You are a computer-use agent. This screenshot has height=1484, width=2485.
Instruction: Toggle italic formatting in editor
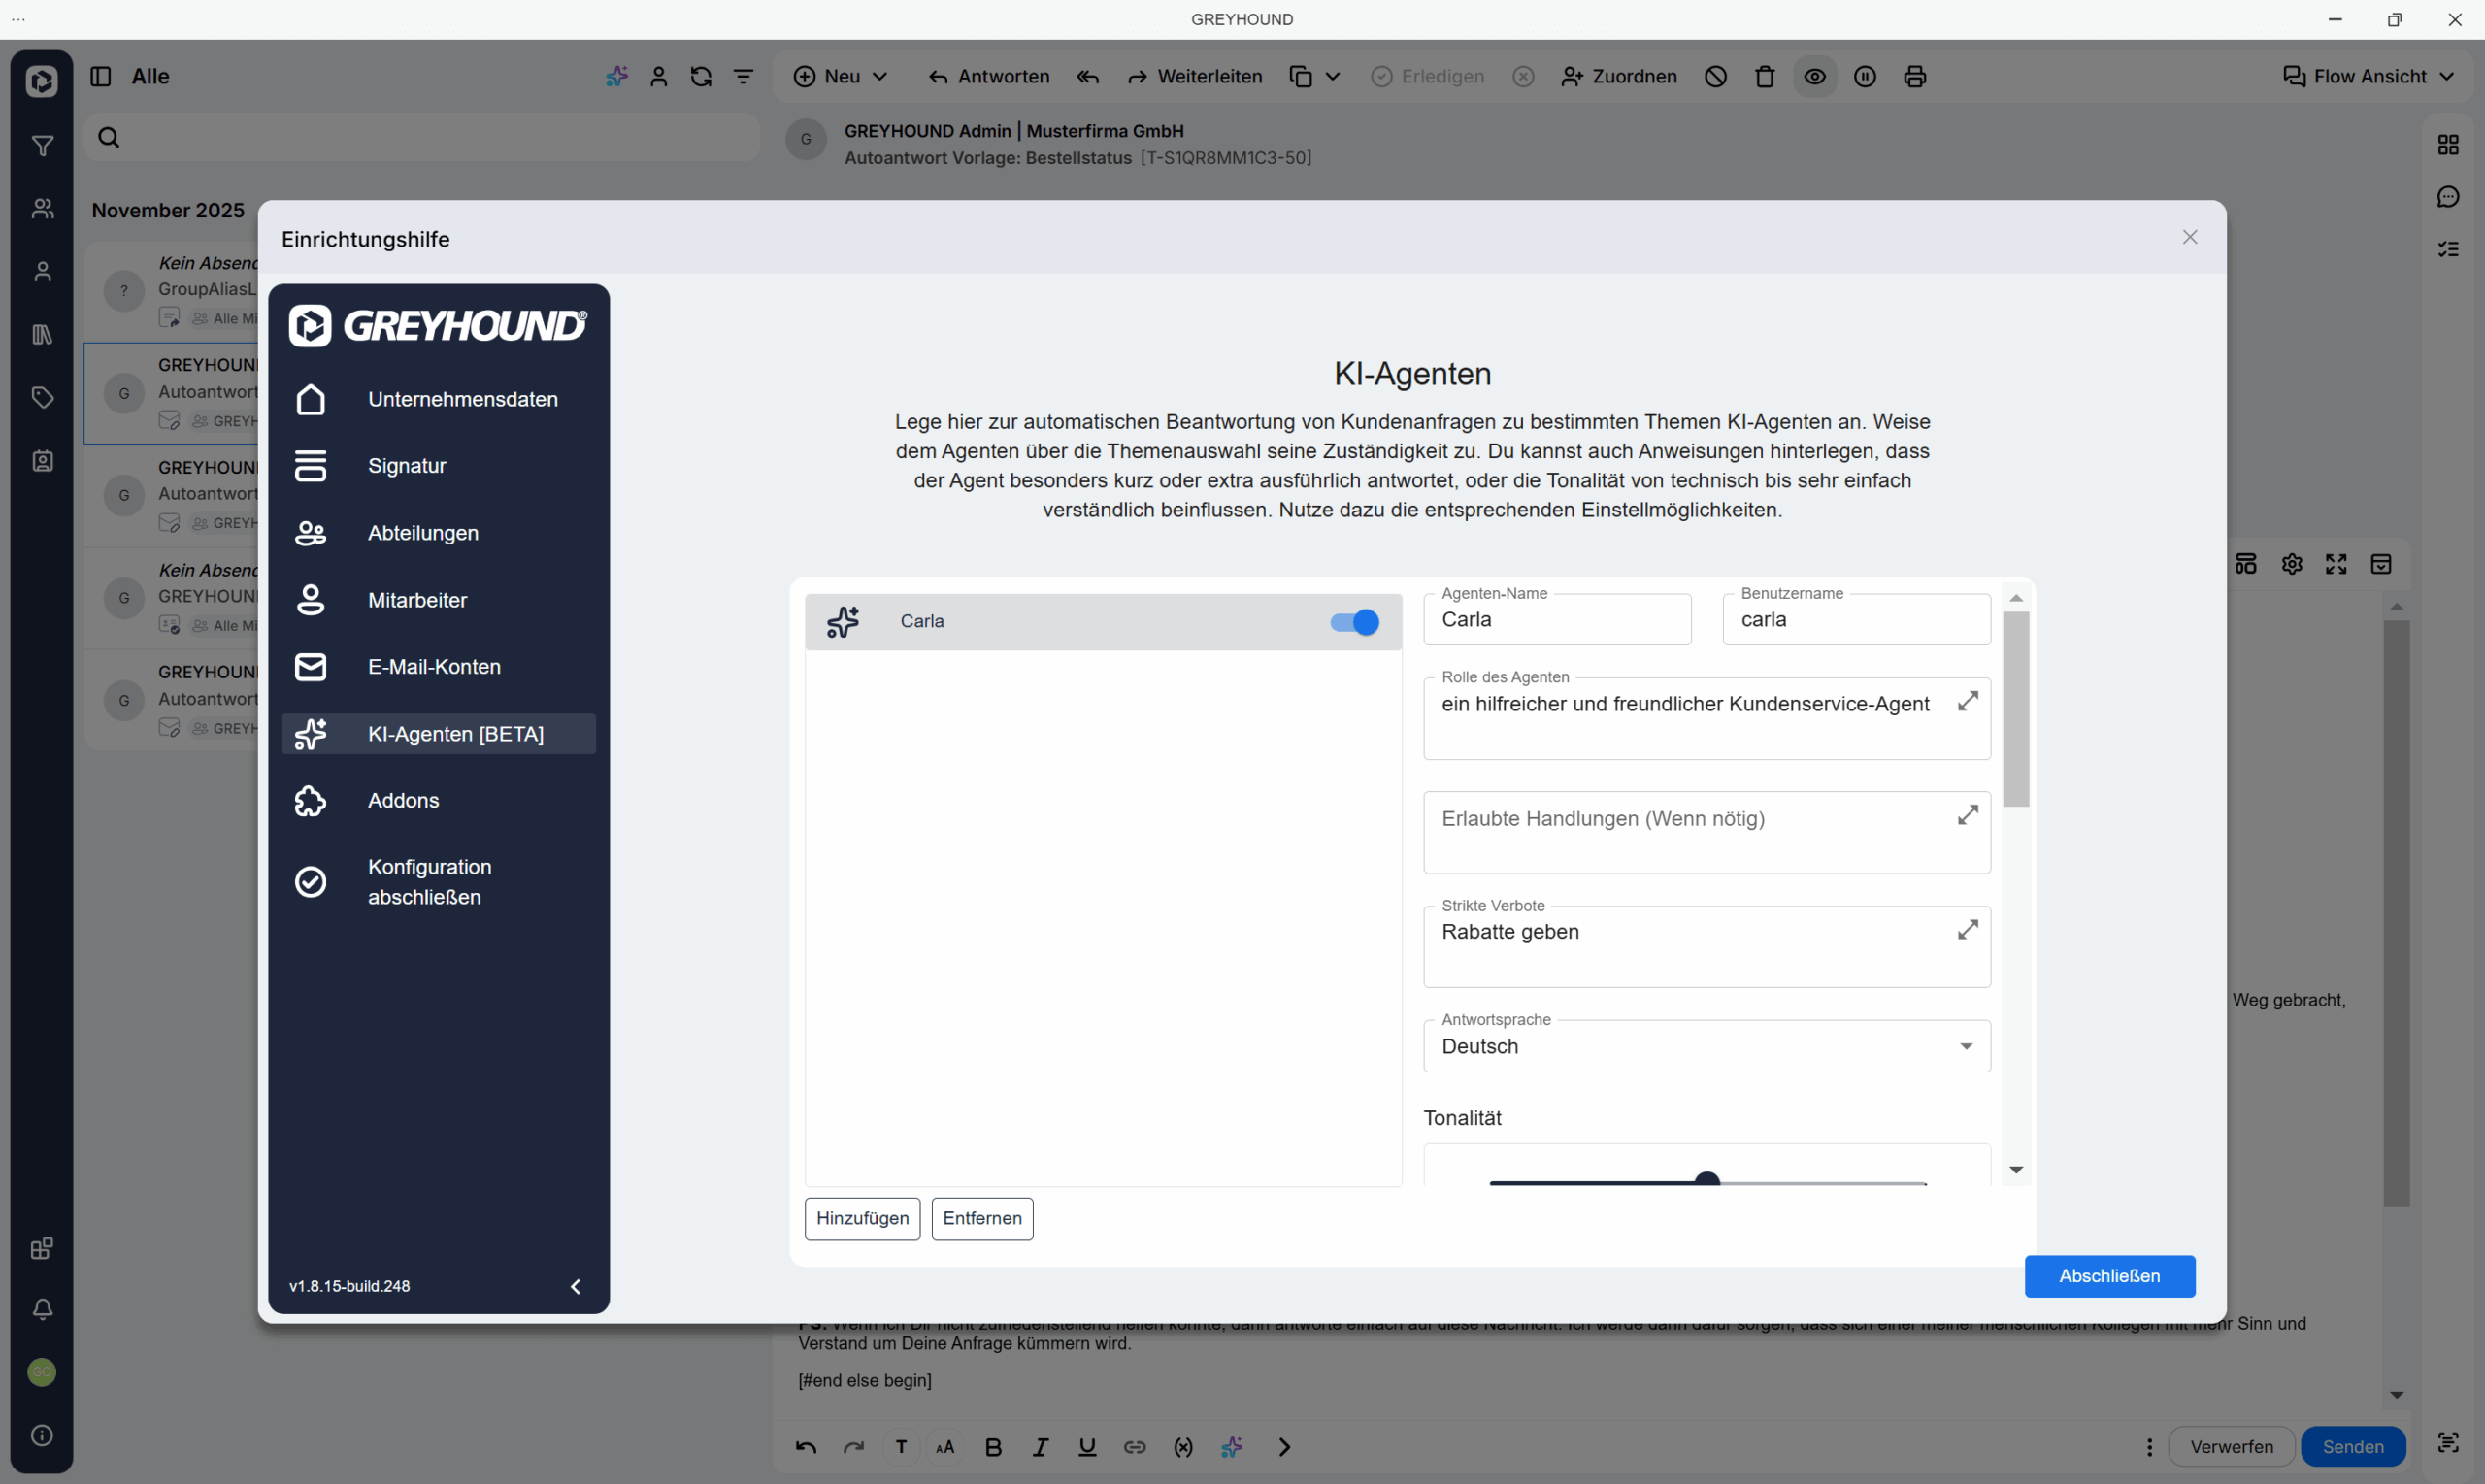[x=1040, y=1447]
